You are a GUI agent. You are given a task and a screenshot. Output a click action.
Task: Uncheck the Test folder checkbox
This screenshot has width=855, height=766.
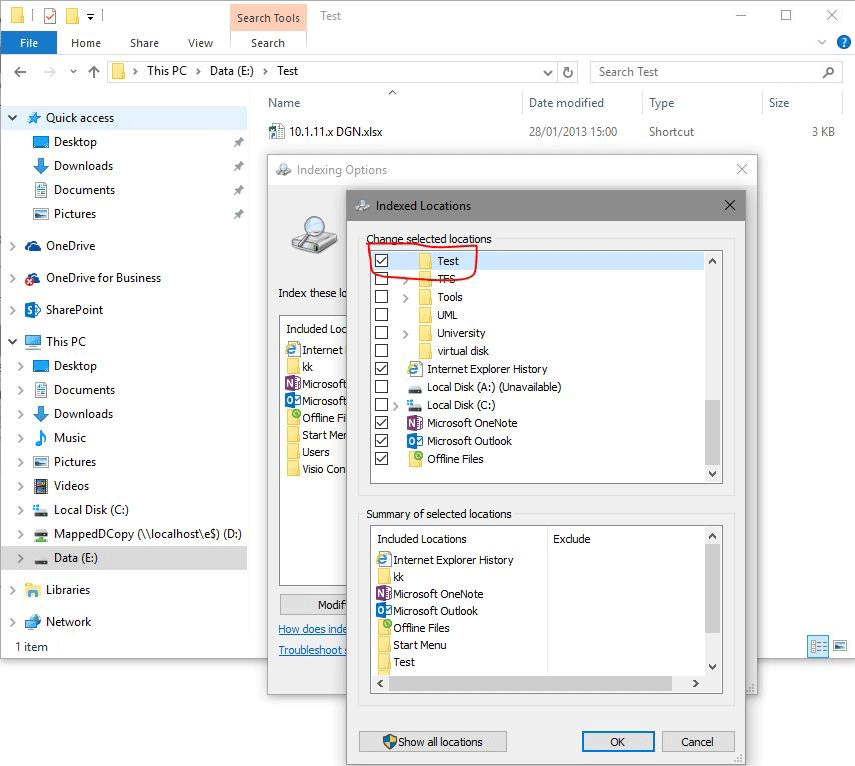click(x=381, y=261)
